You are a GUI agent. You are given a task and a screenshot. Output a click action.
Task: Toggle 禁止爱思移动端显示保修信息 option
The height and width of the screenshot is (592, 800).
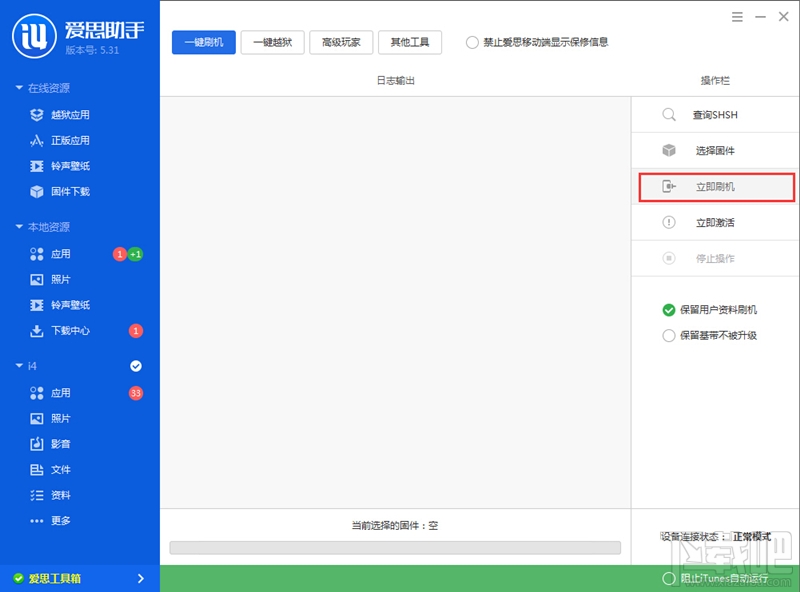click(x=470, y=42)
